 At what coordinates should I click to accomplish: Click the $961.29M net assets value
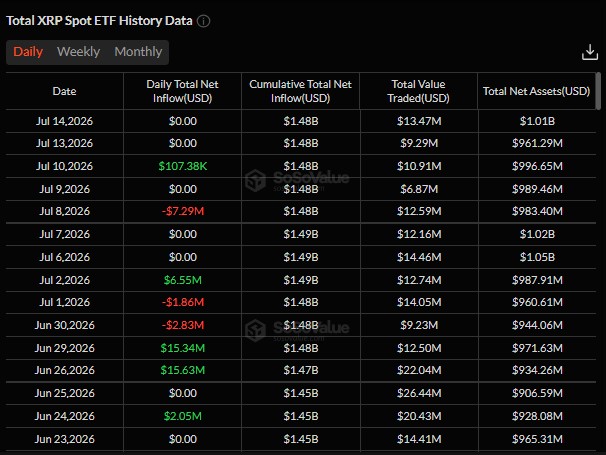click(x=537, y=143)
